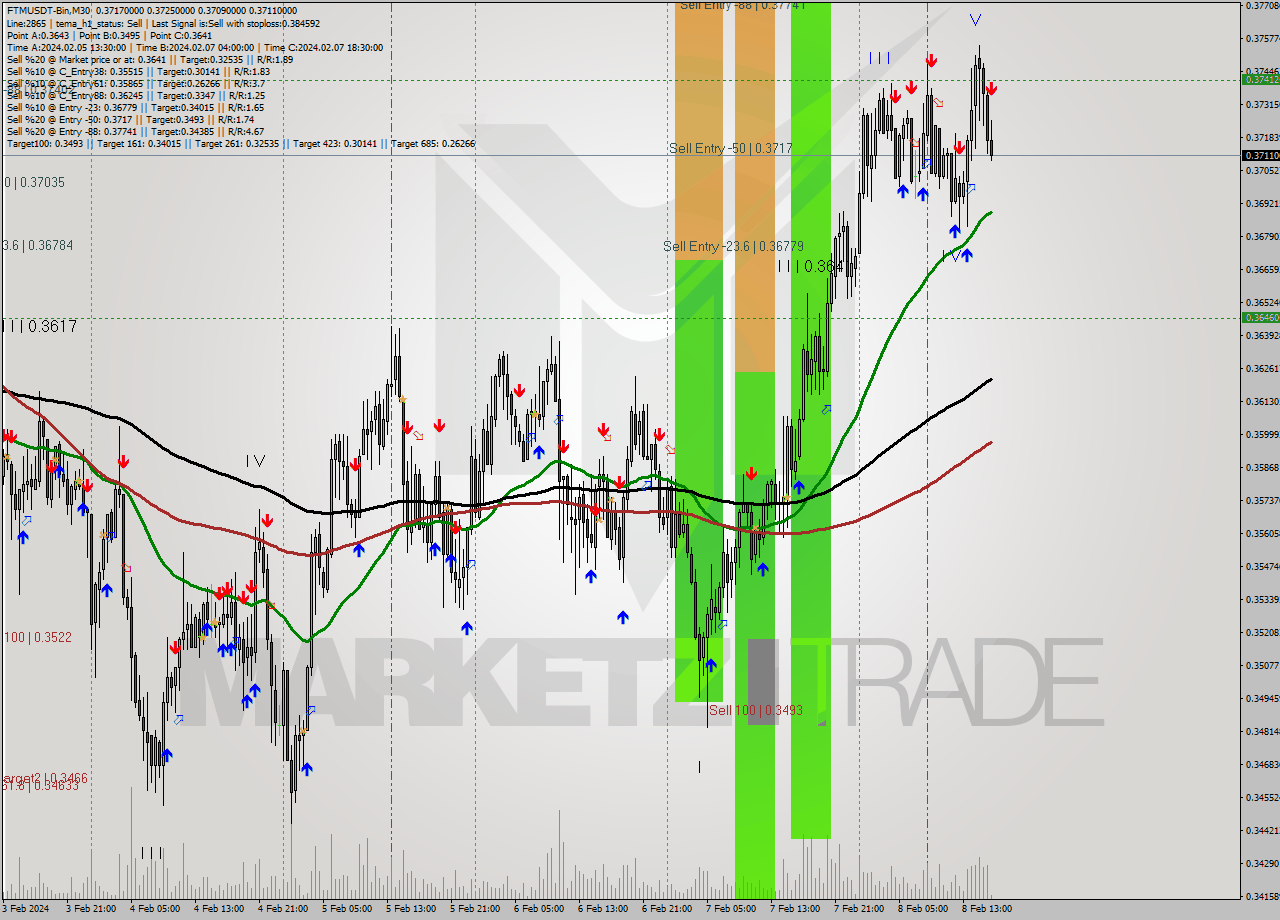Image resolution: width=1280 pixels, height=920 pixels.
Task: Click the '6 Feb 05:00' time axis label
Action: pos(538,909)
